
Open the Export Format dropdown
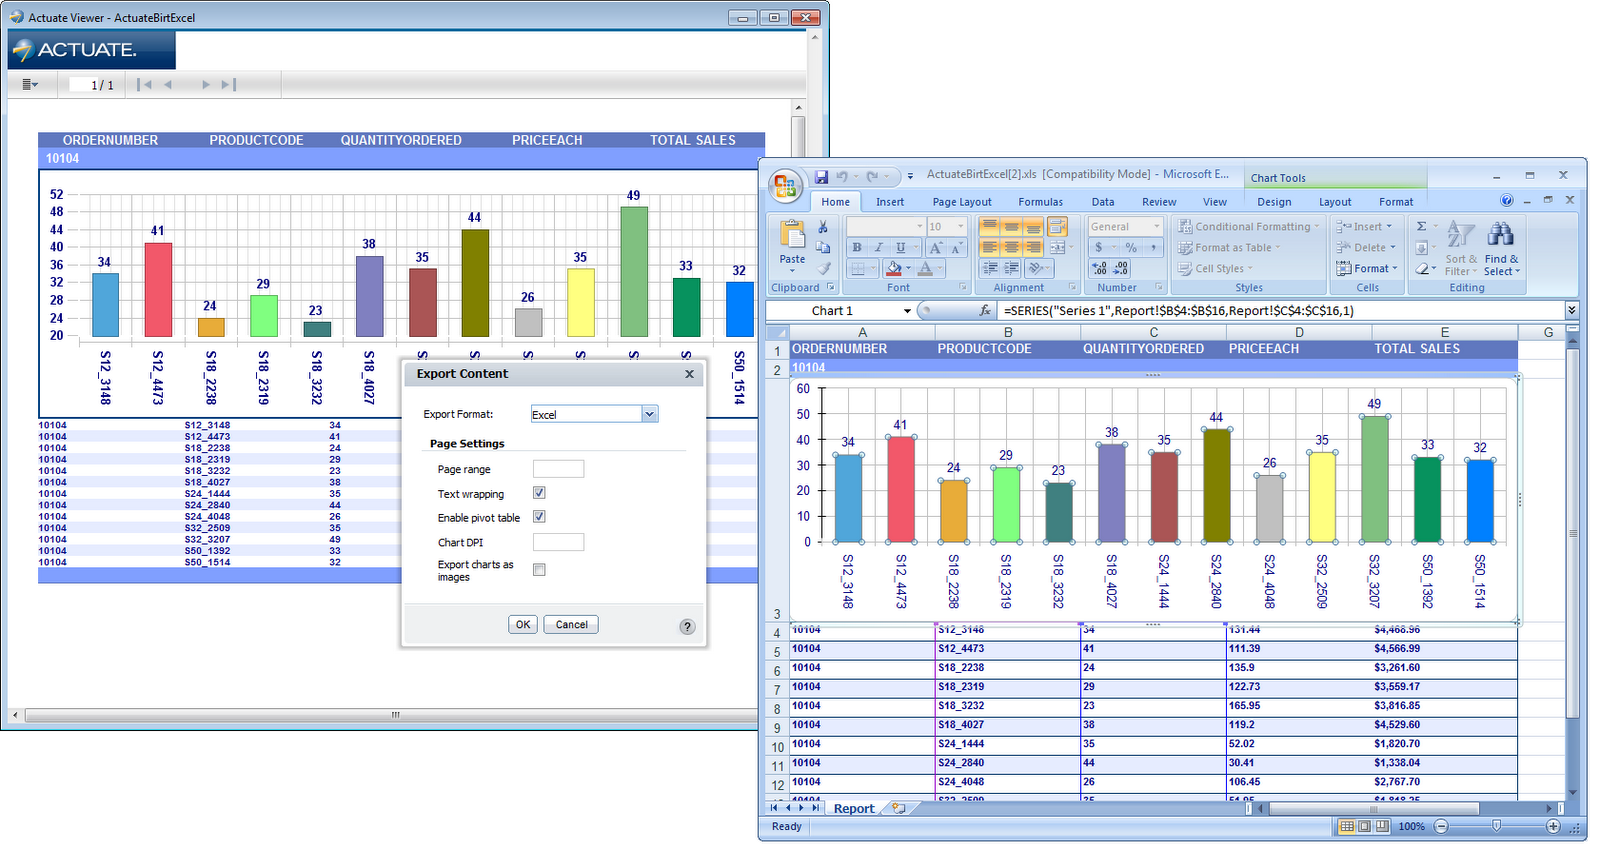pyautogui.click(x=650, y=414)
